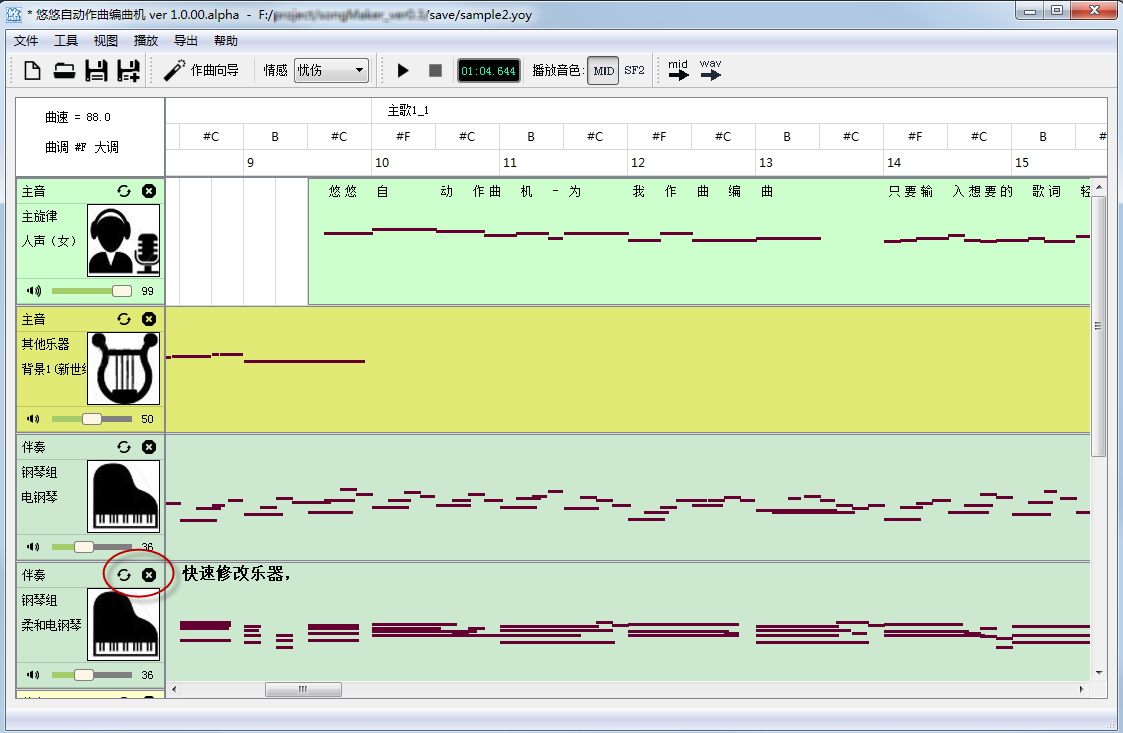Delete the 电钢琴 accompaniment track
Viewport: 1123px width, 733px height.
click(149, 447)
